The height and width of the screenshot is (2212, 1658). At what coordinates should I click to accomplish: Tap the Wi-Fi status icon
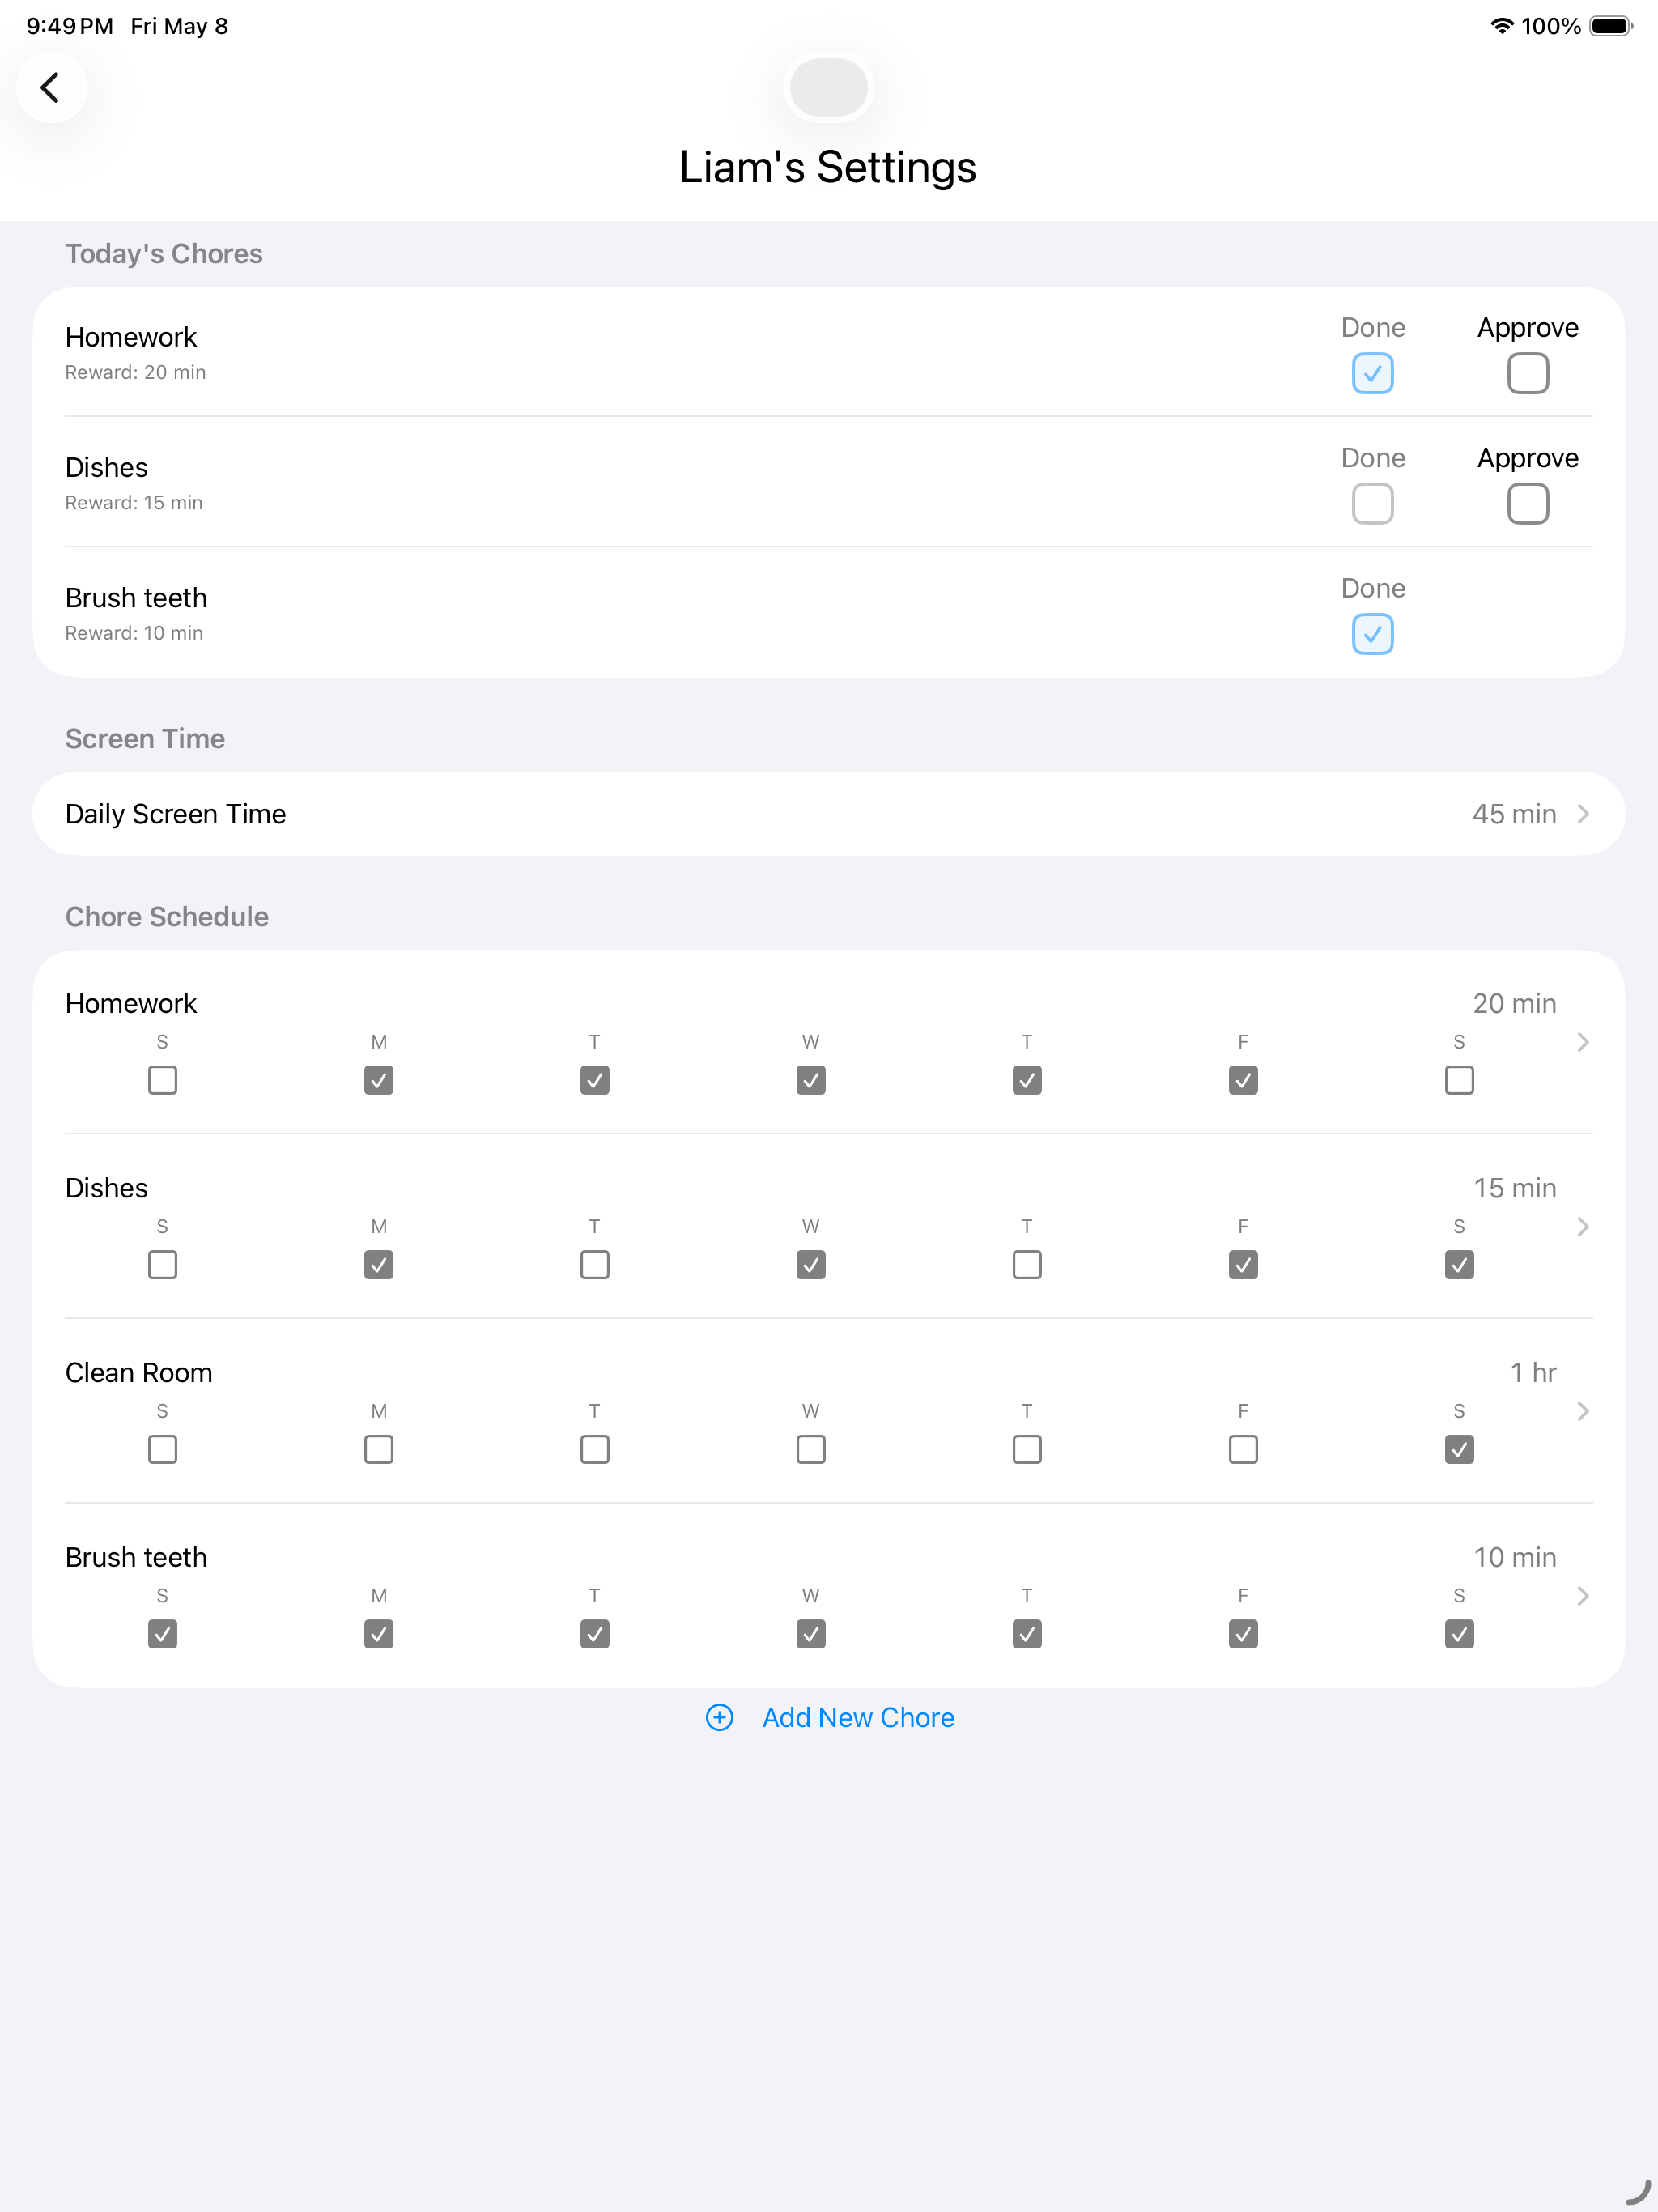tap(1501, 26)
